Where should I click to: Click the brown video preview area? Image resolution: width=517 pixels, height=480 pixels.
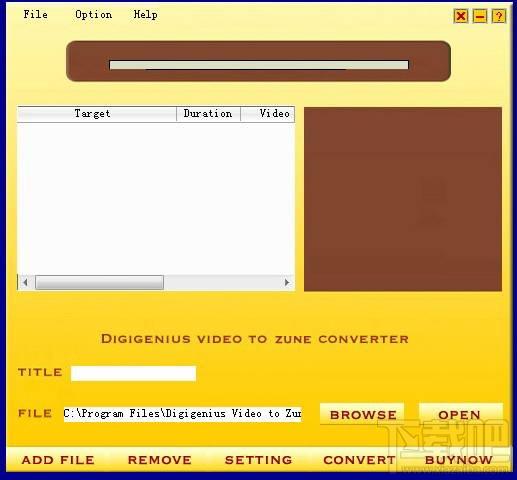[x=403, y=199]
